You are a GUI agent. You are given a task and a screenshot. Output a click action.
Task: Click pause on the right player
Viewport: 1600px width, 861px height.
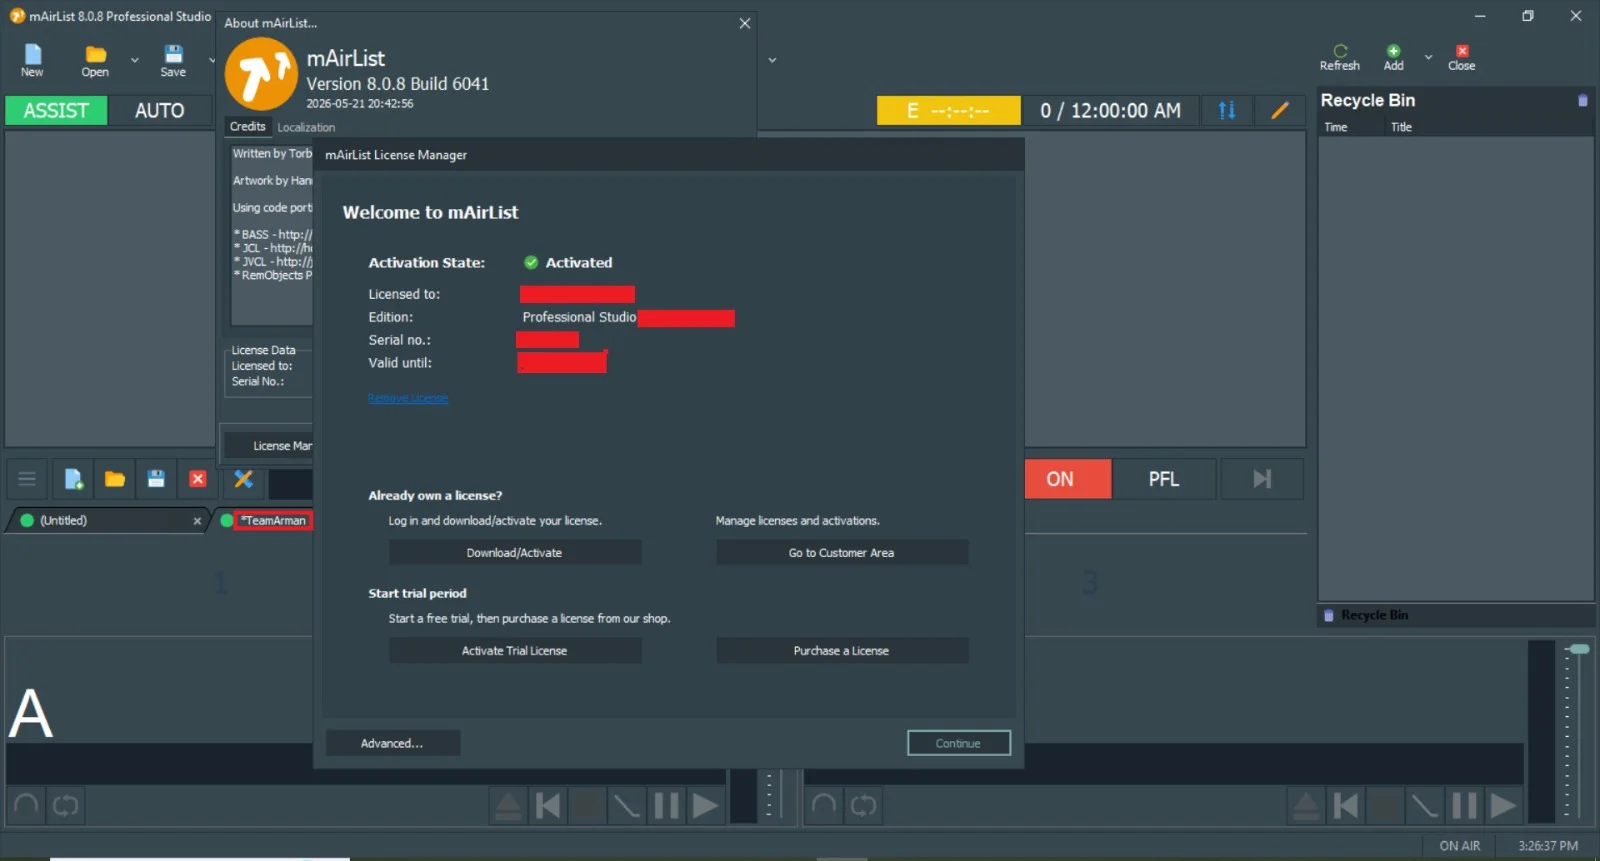tap(1464, 806)
